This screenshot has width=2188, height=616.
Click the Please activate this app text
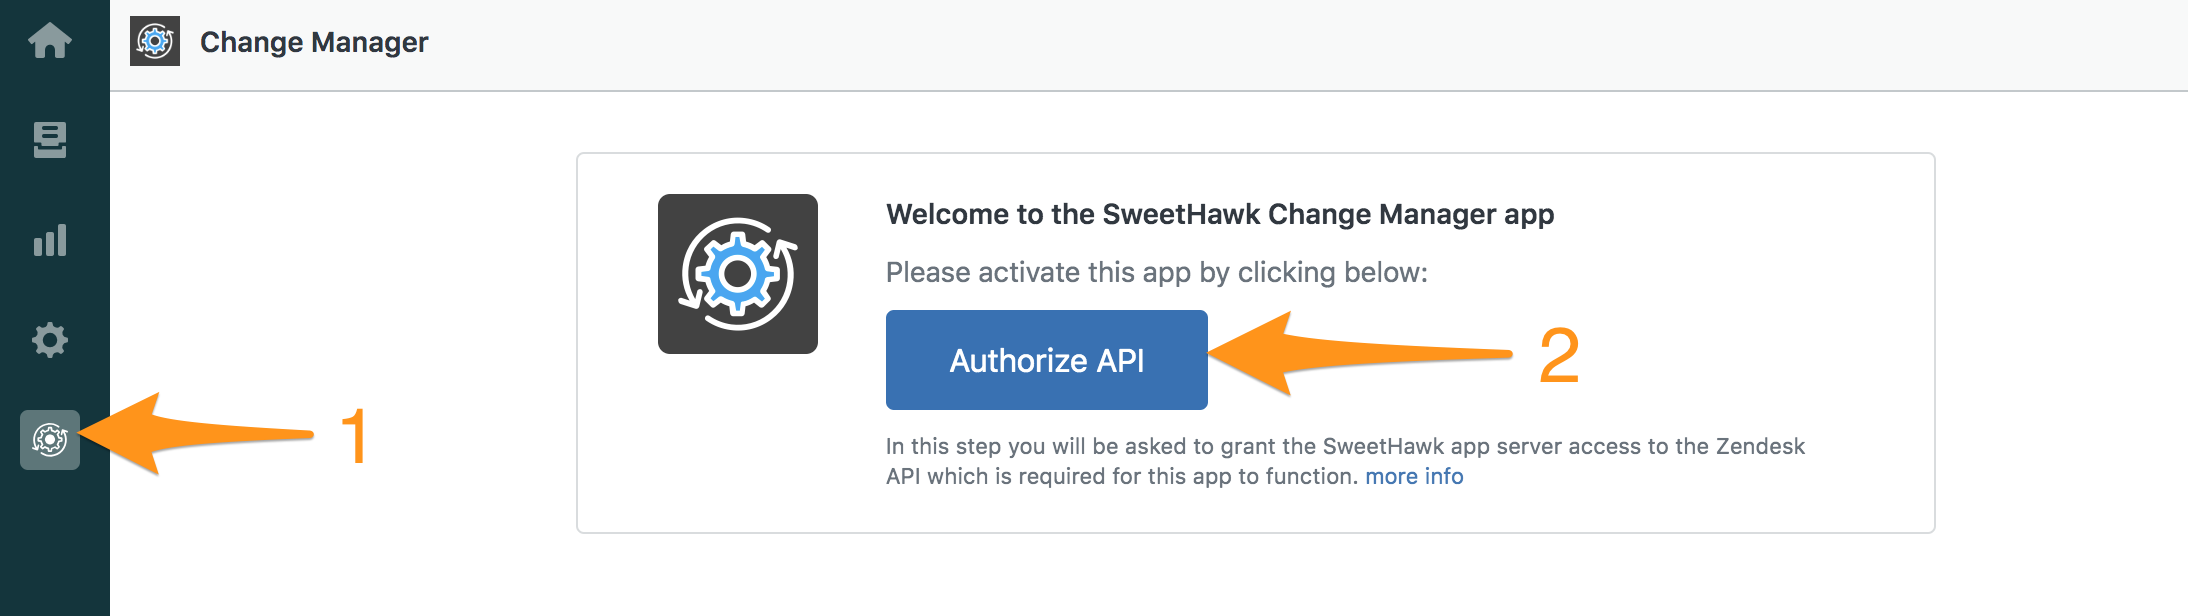(1157, 272)
